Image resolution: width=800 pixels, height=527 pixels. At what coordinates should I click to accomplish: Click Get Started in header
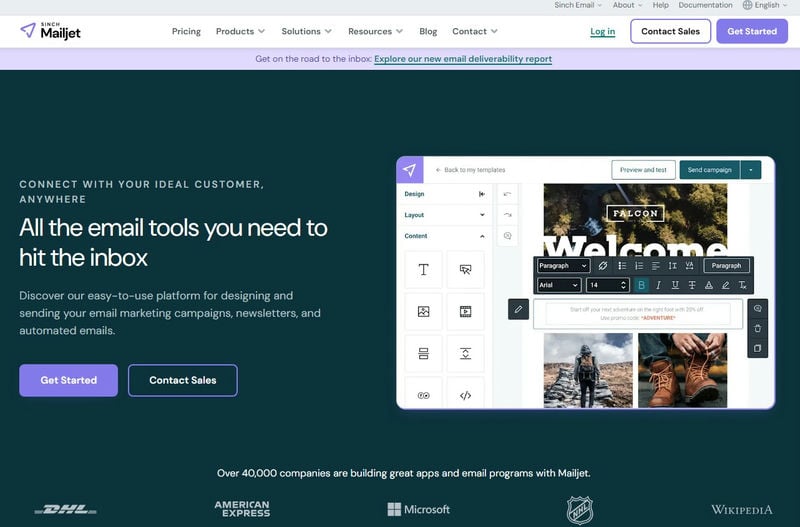(752, 31)
